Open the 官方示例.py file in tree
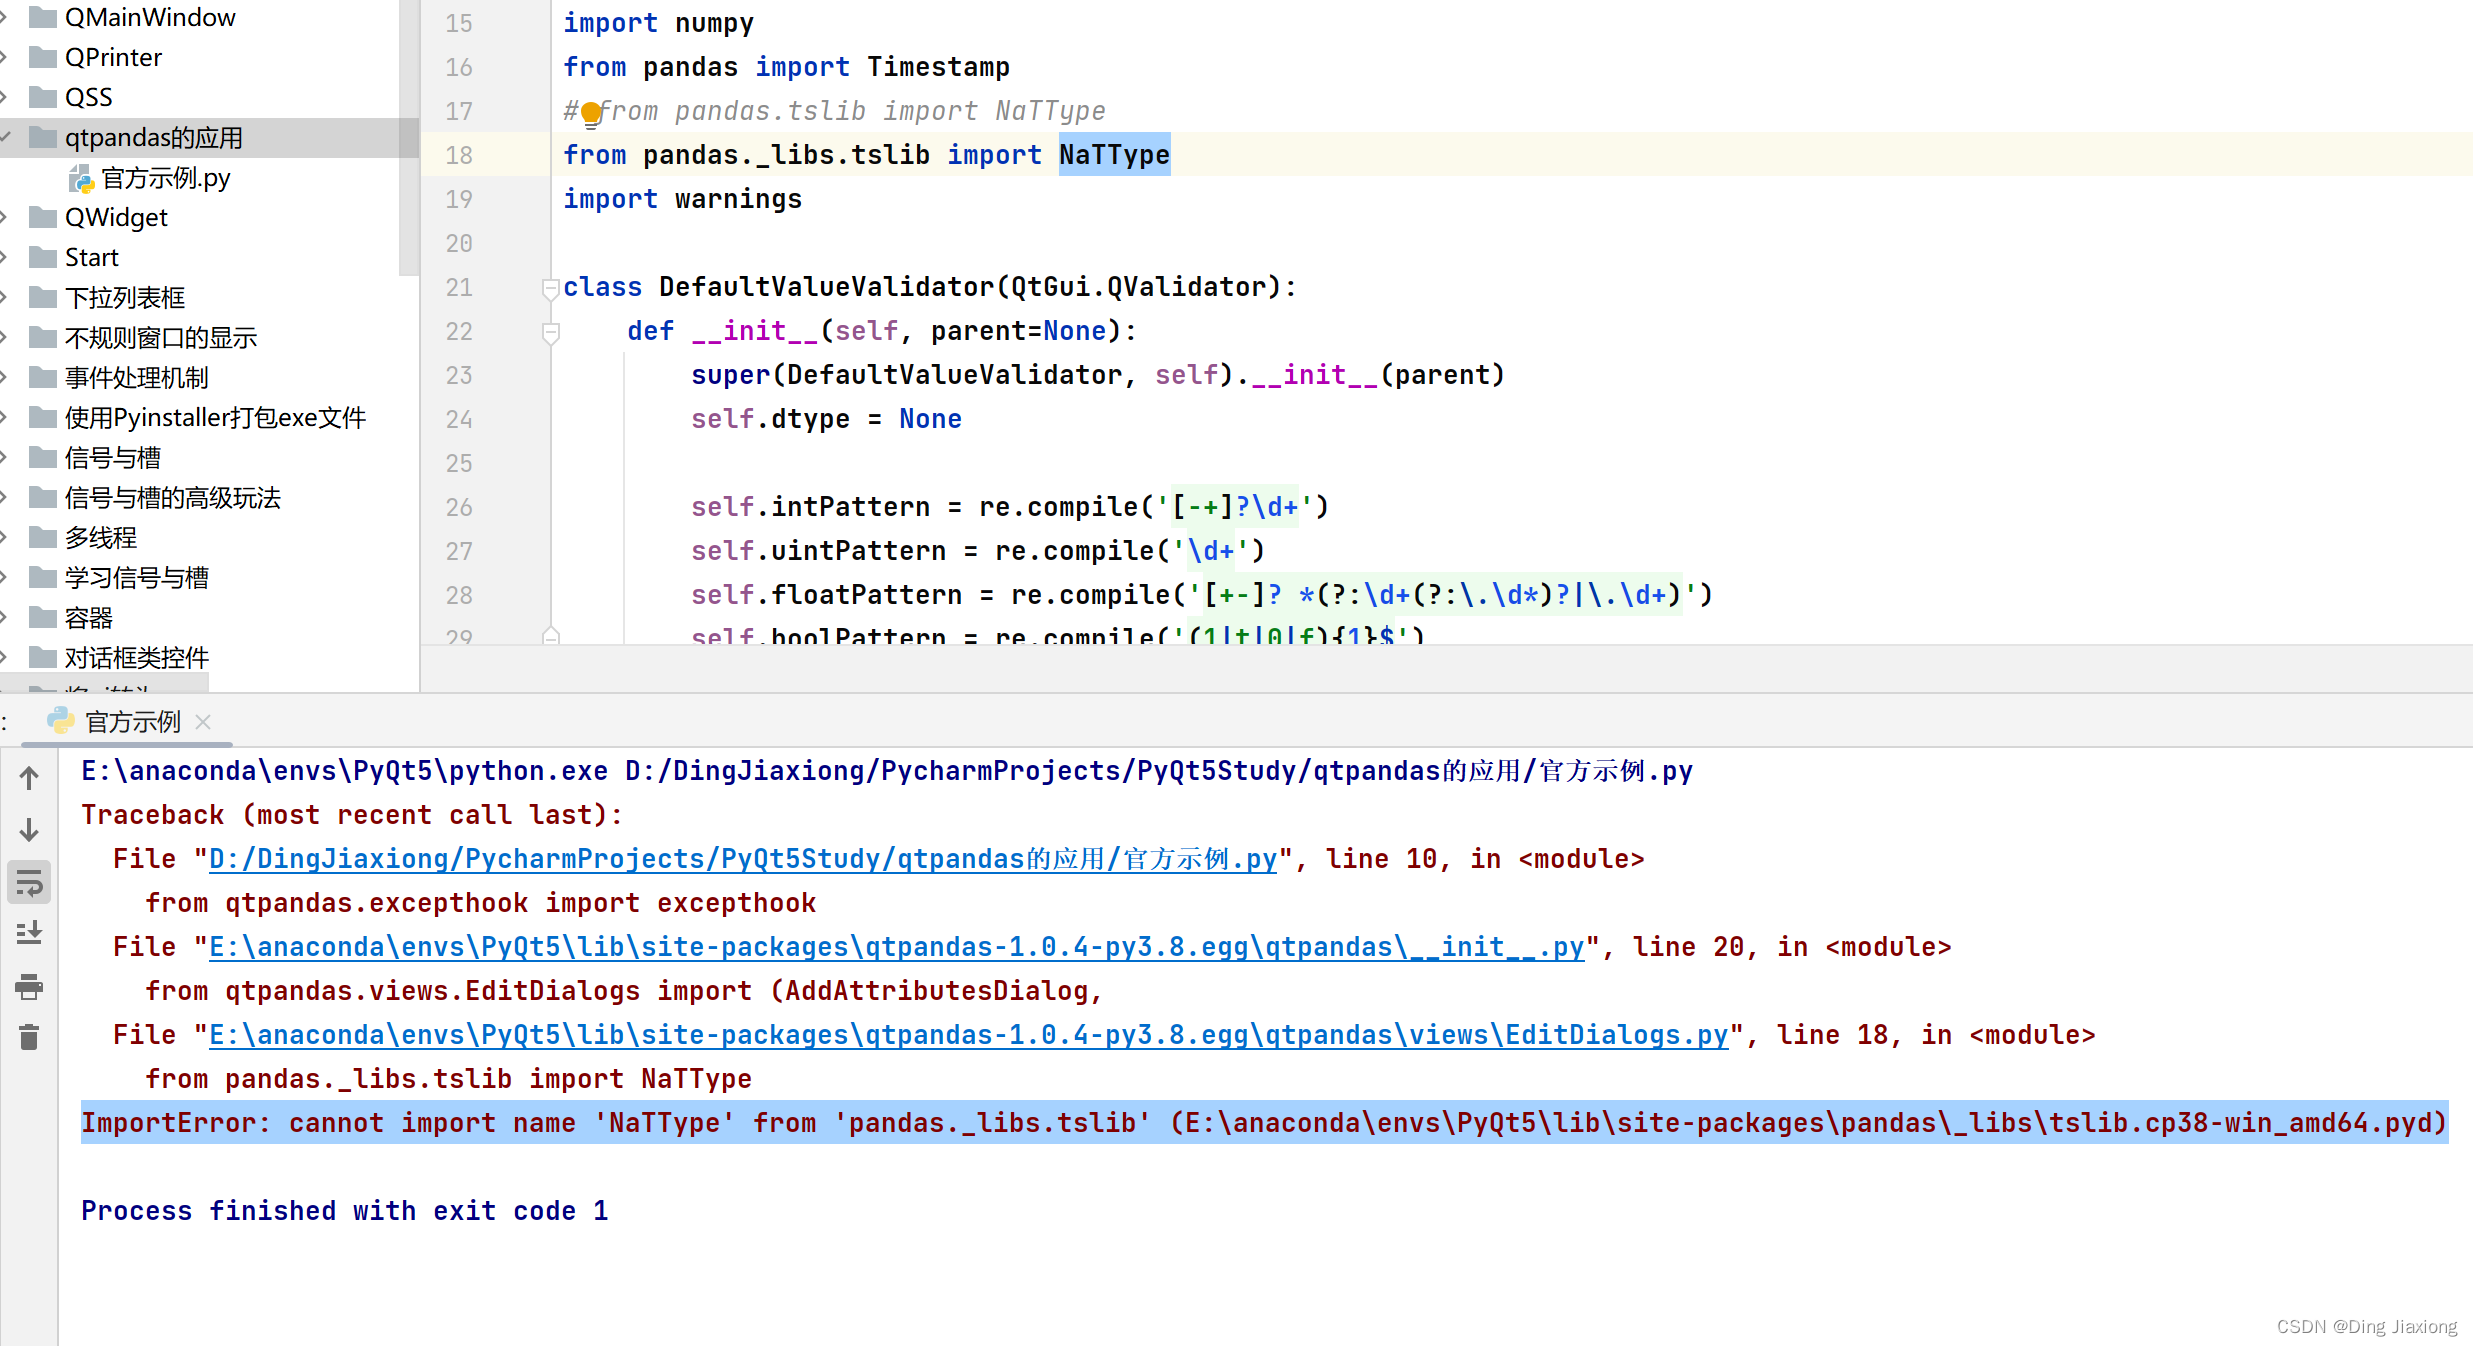Viewport: 2473px width, 1346px height. tap(150, 178)
